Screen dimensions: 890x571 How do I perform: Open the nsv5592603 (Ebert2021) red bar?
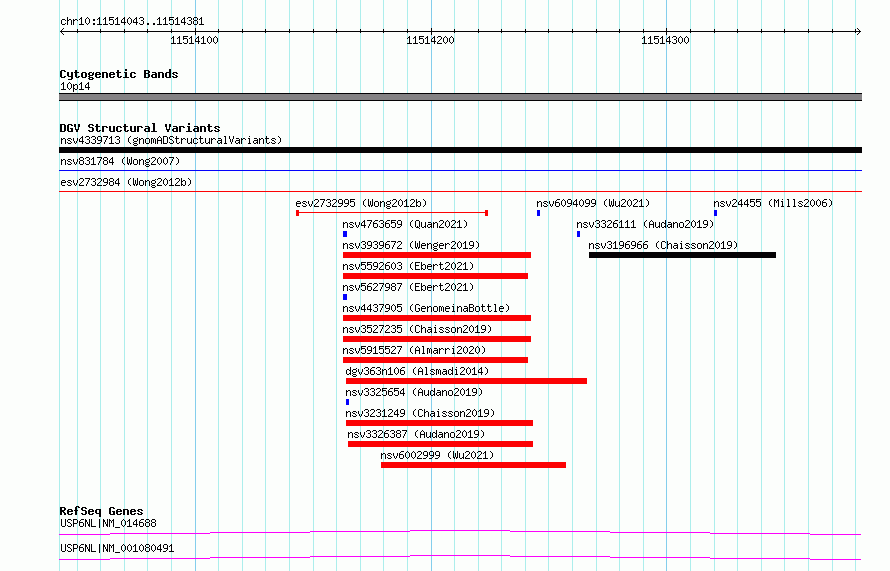coord(435,276)
